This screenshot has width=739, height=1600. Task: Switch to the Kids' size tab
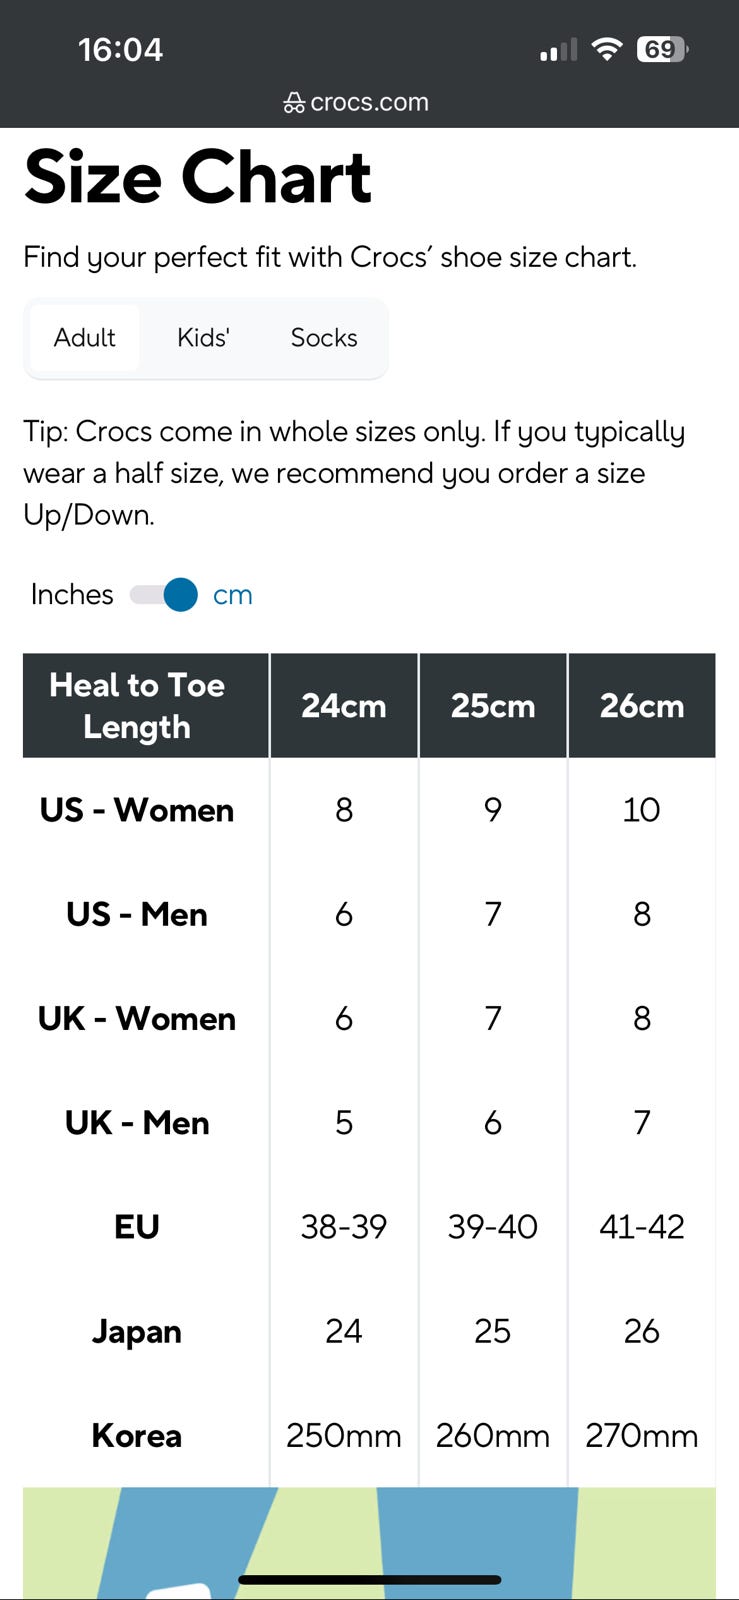pyautogui.click(x=203, y=338)
